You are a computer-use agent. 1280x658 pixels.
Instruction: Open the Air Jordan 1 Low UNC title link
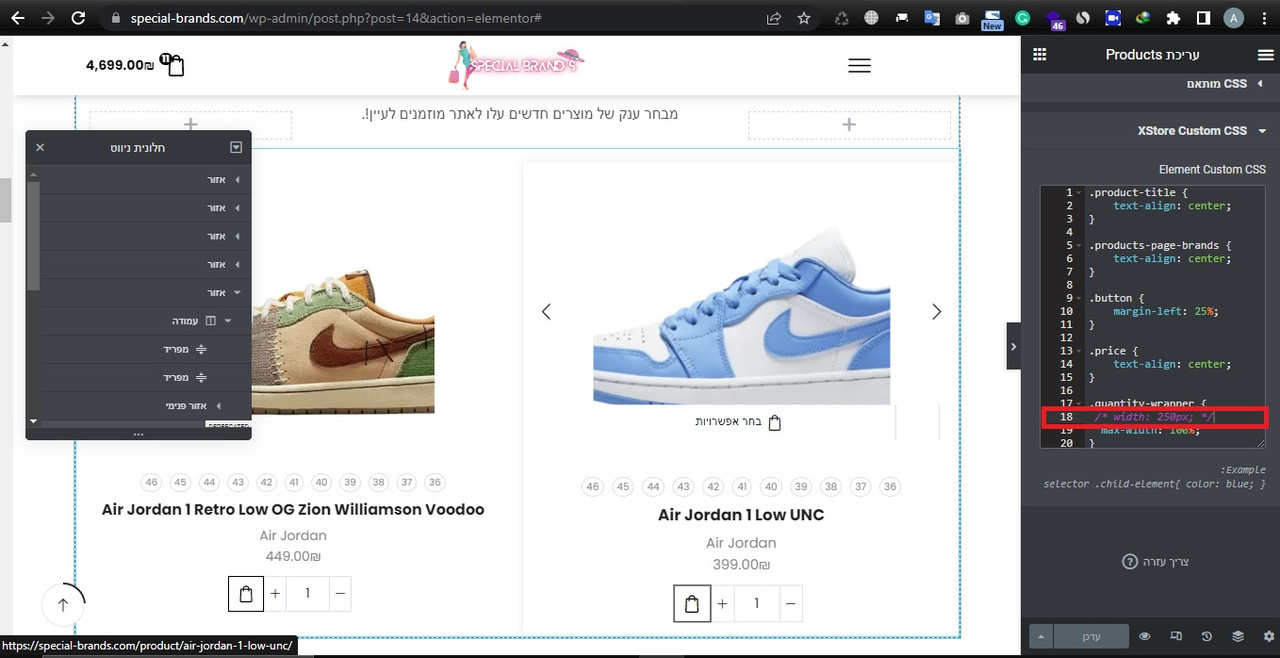click(741, 515)
